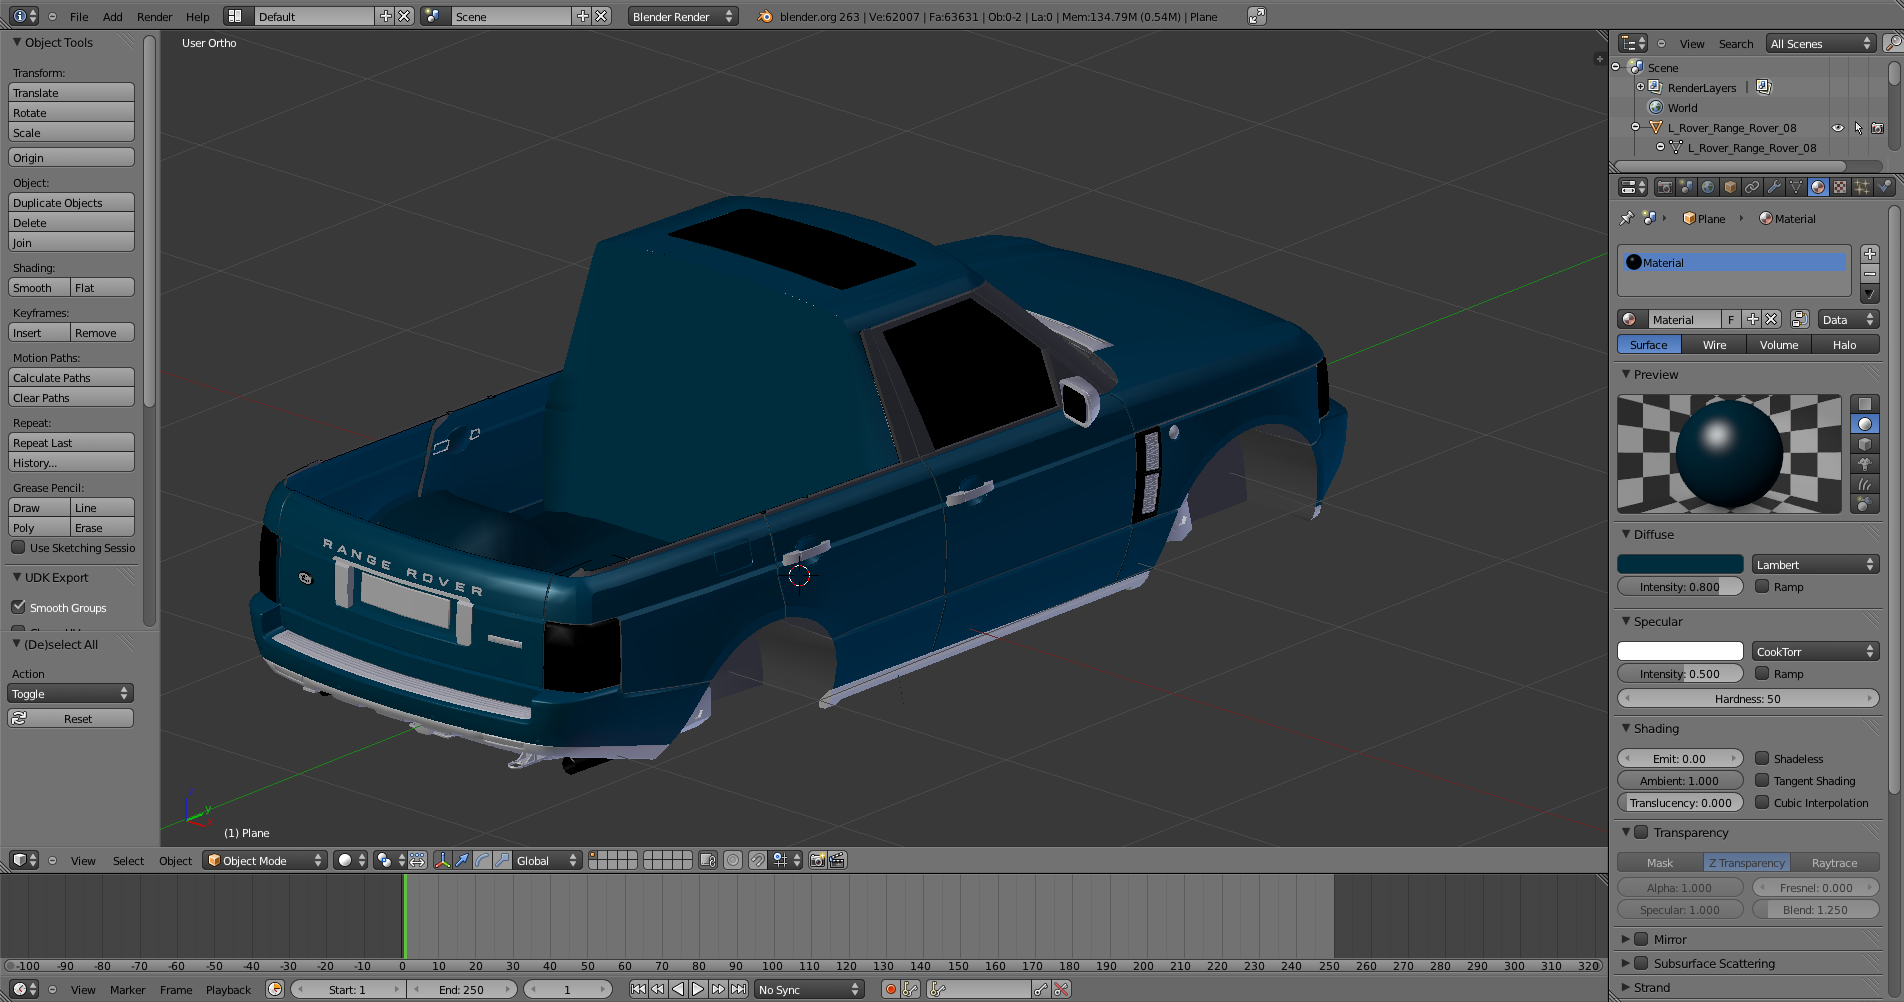Enable the rotate manipulator arc icon
The height and width of the screenshot is (1002, 1904).
(482, 860)
